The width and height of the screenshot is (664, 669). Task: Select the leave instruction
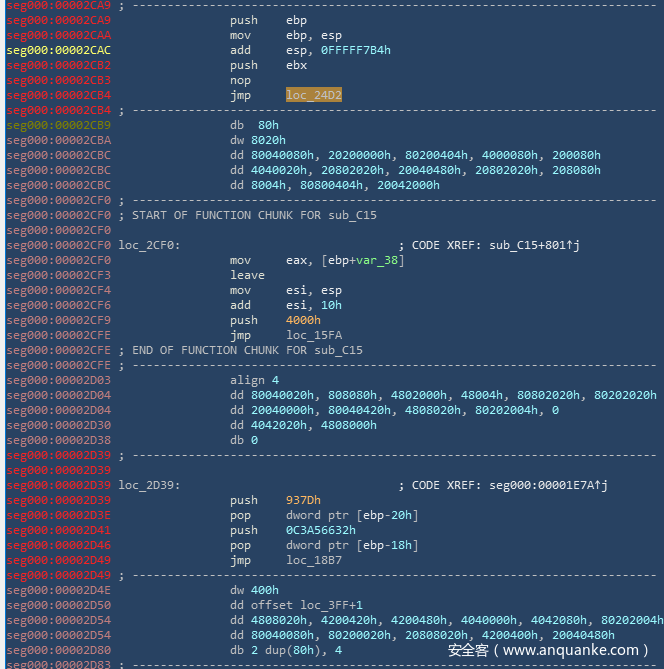click(247, 276)
